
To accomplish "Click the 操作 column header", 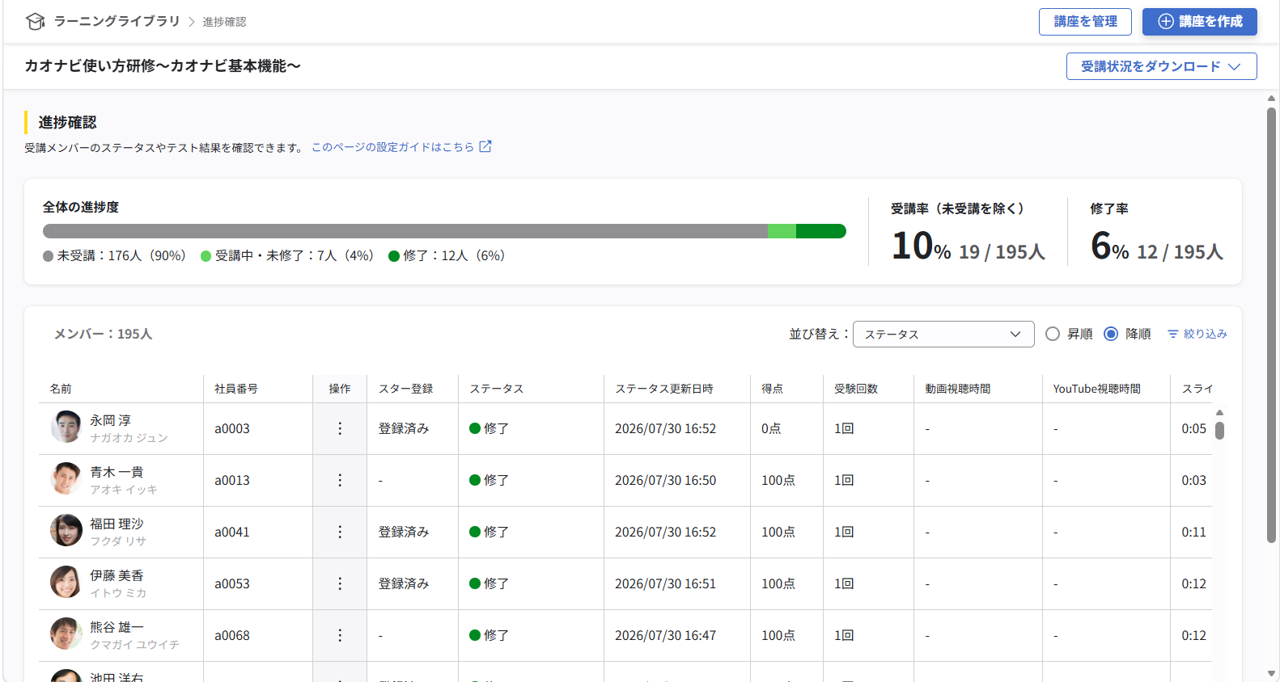I will pos(340,389).
